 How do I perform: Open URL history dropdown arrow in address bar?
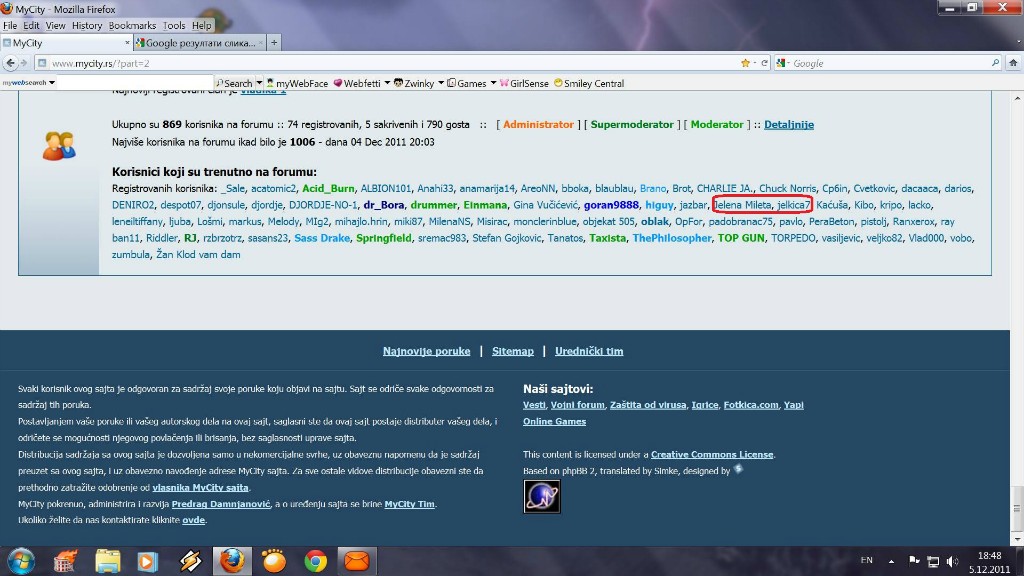[755, 63]
